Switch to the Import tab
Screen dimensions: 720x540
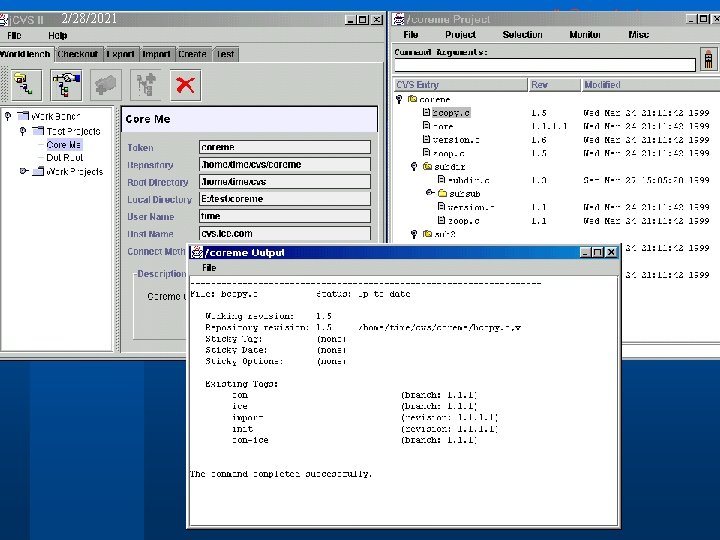[156, 54]
